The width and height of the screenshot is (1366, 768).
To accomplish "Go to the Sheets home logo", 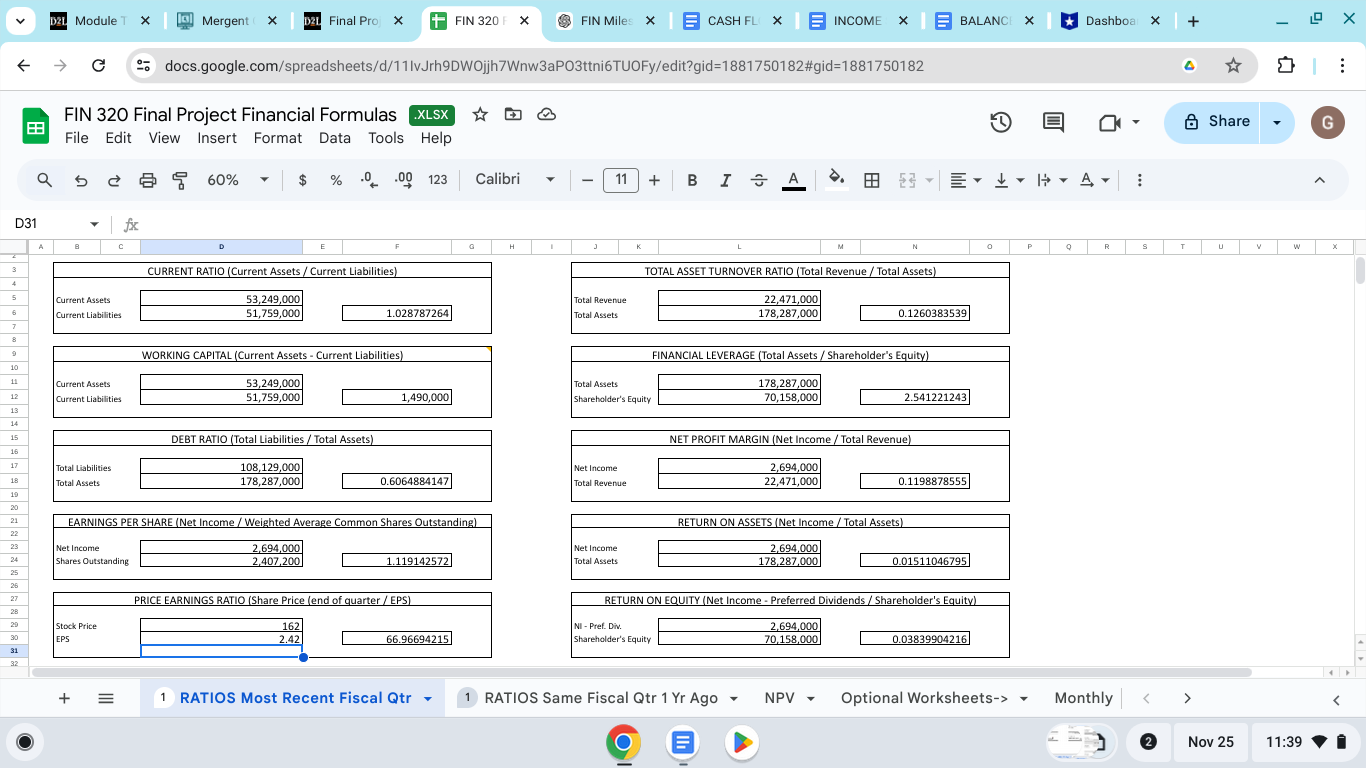I will [36, 126].
